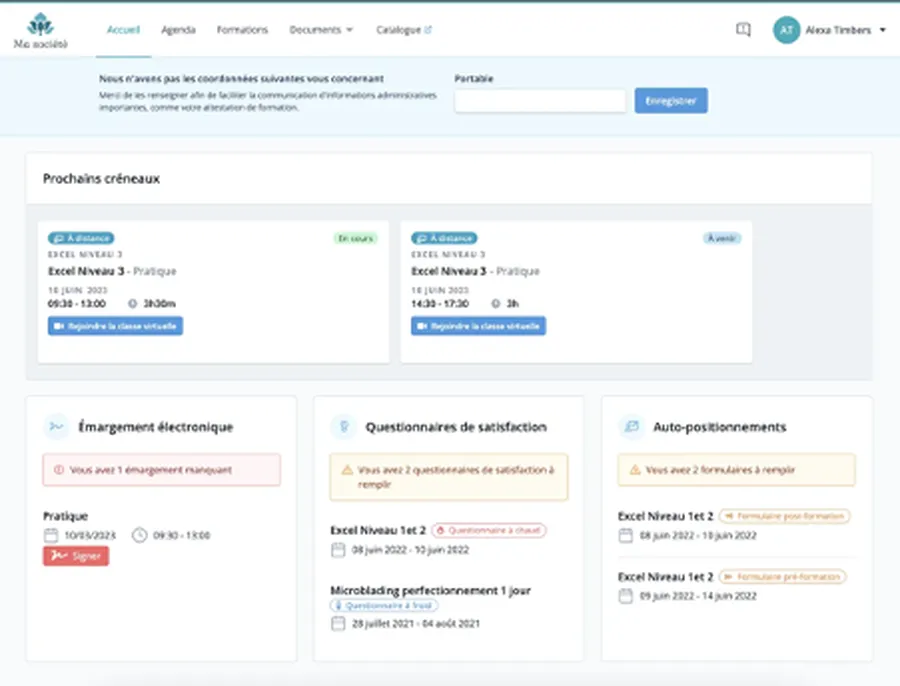Join virtual class for 09:30 - 13:00 slot

[x=115, y=326]
